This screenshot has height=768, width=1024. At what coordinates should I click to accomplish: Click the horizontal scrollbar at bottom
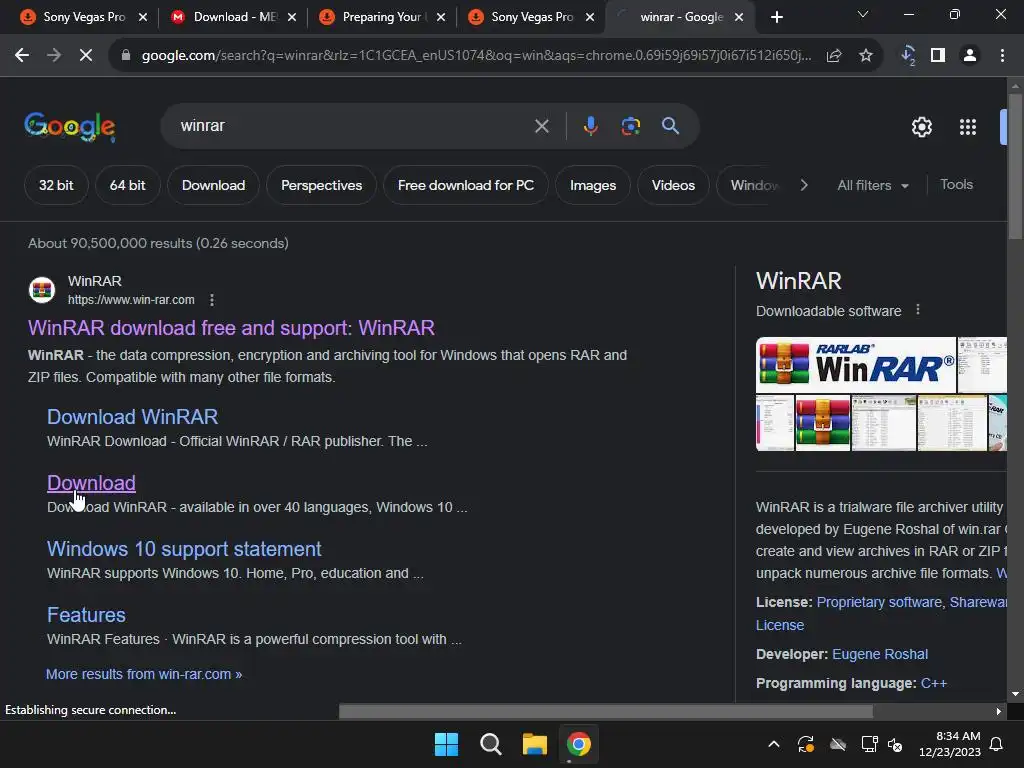[606, 711]
